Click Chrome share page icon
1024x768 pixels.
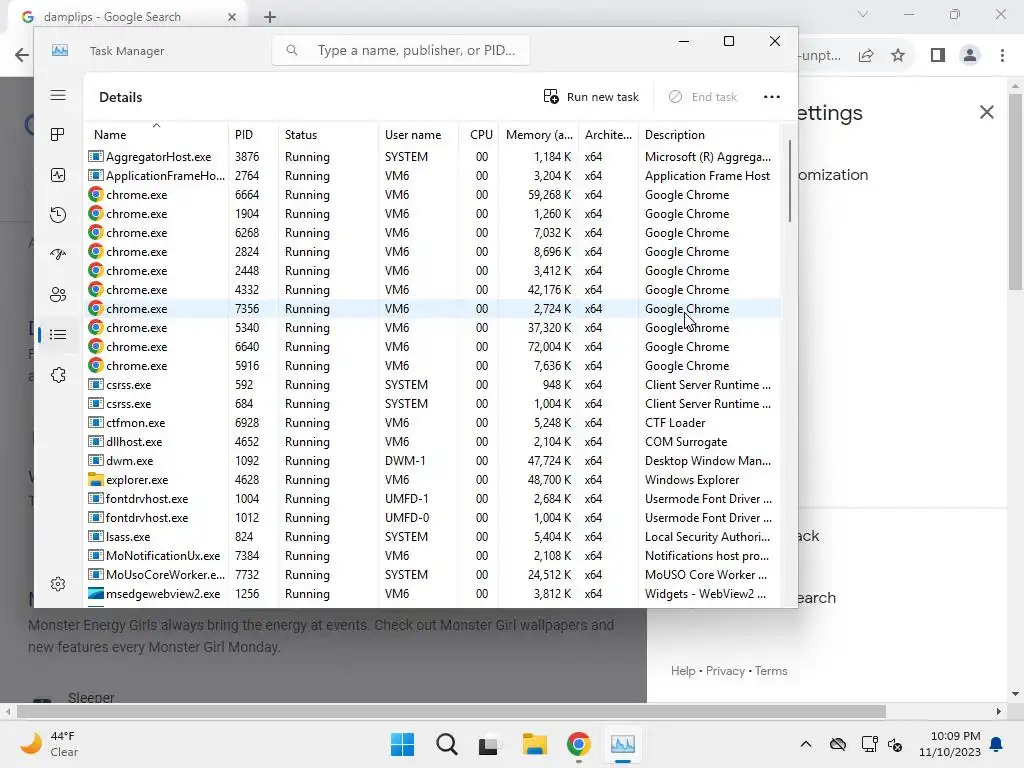tap(866, 56)
